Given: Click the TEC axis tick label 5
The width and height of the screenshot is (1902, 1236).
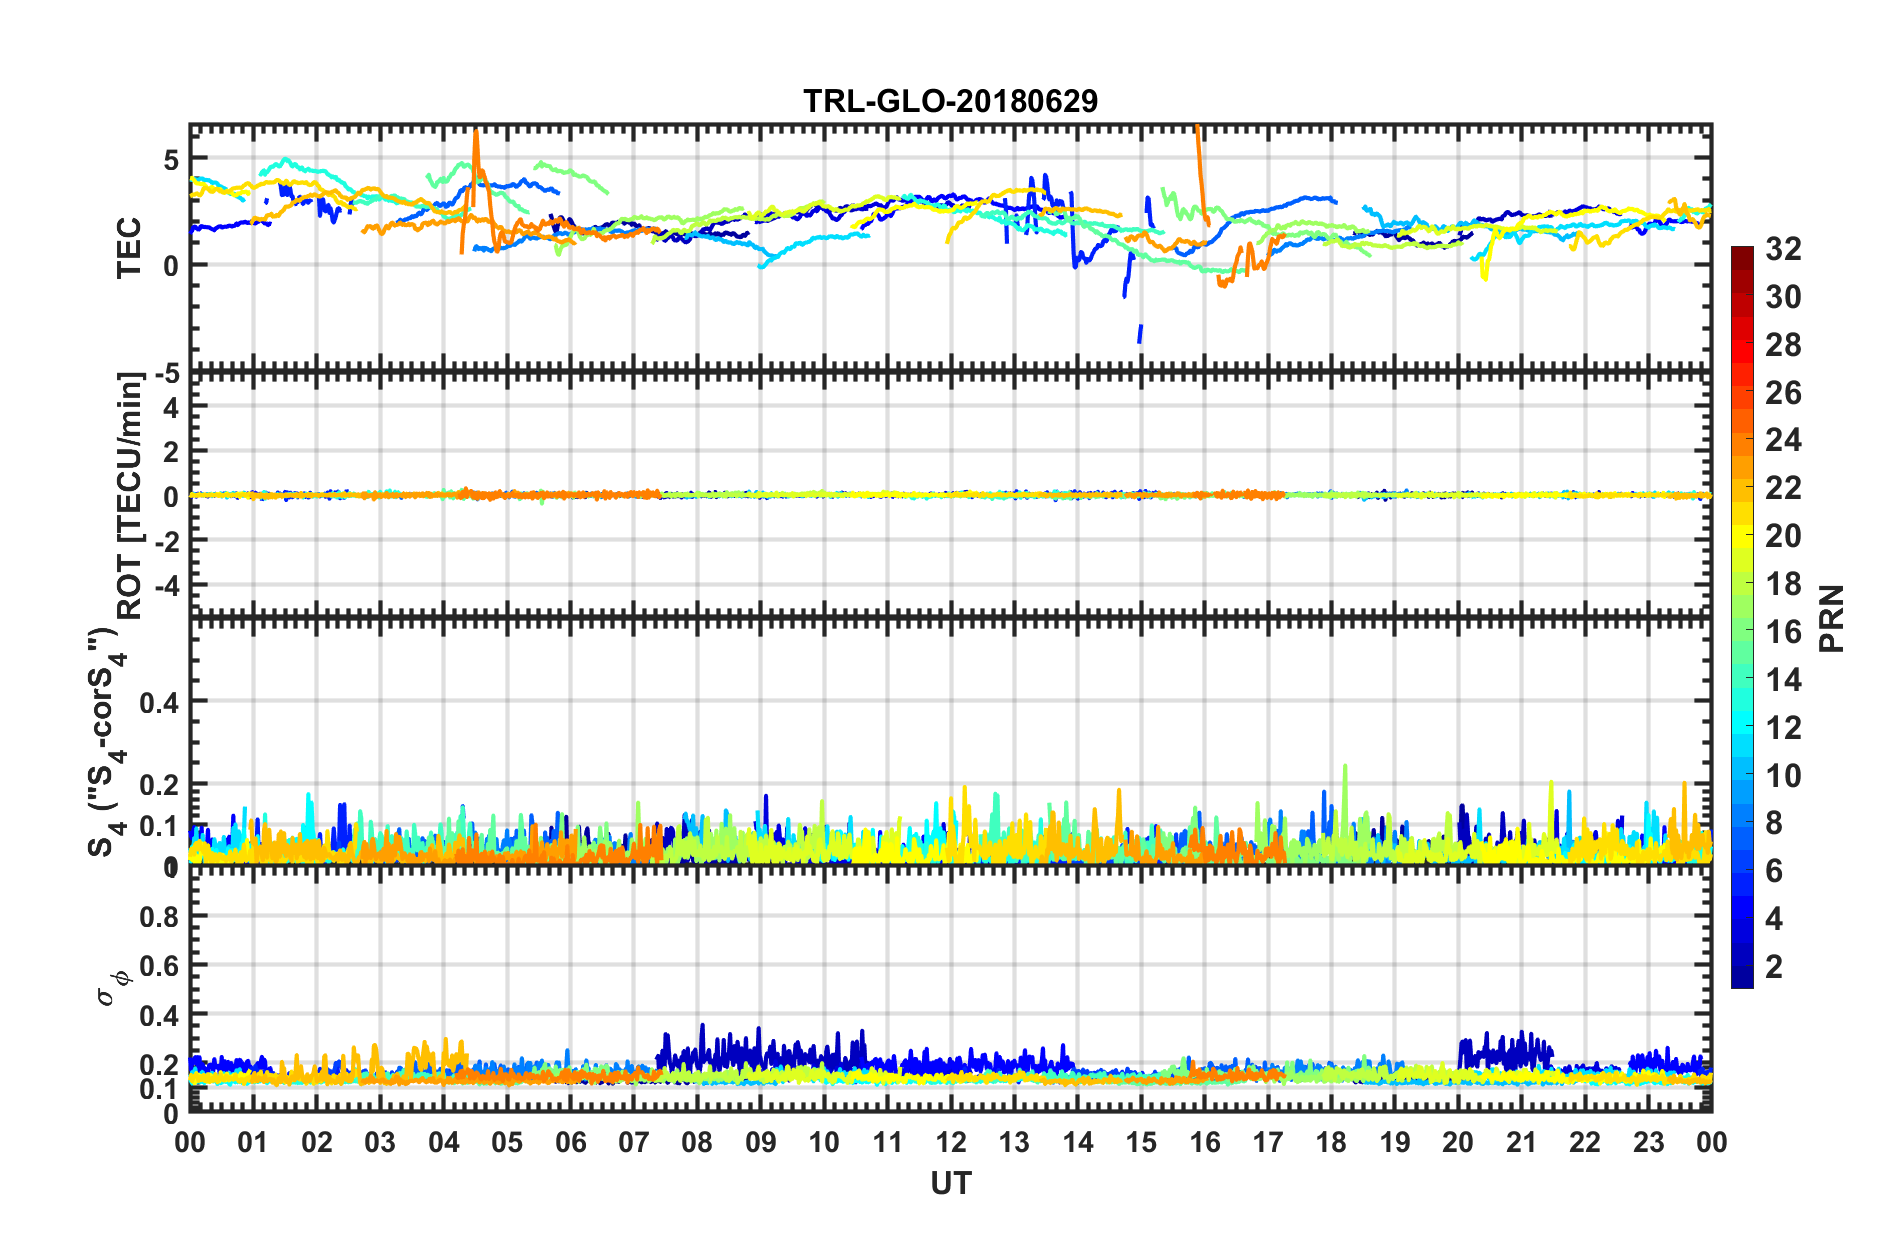Looking at the screenshot, I should click(x=171, y=160).
